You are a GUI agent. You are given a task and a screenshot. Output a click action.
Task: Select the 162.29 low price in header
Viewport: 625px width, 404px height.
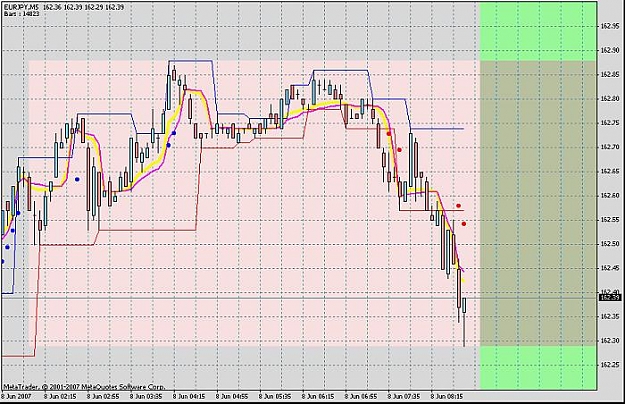click(94, 7)
